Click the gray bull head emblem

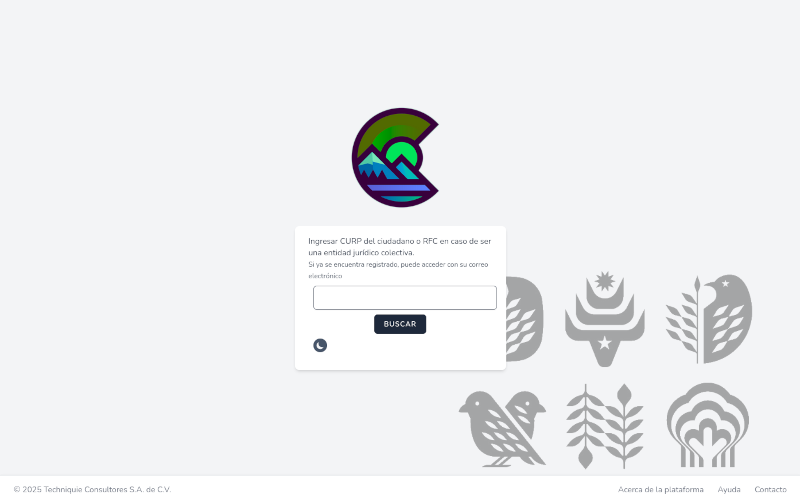click(x=605, y=319)
